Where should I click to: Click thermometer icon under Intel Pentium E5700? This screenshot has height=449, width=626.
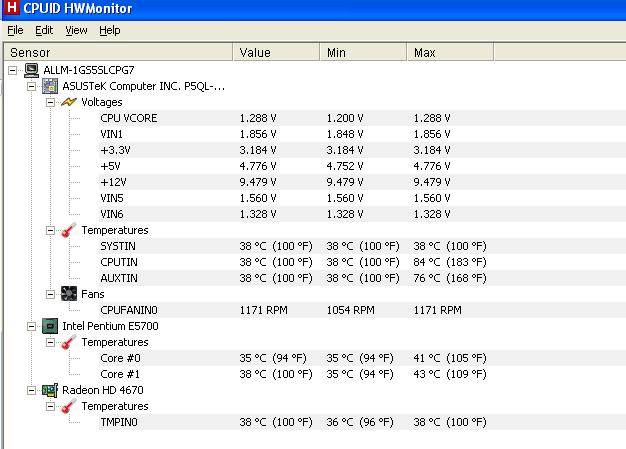69,342
